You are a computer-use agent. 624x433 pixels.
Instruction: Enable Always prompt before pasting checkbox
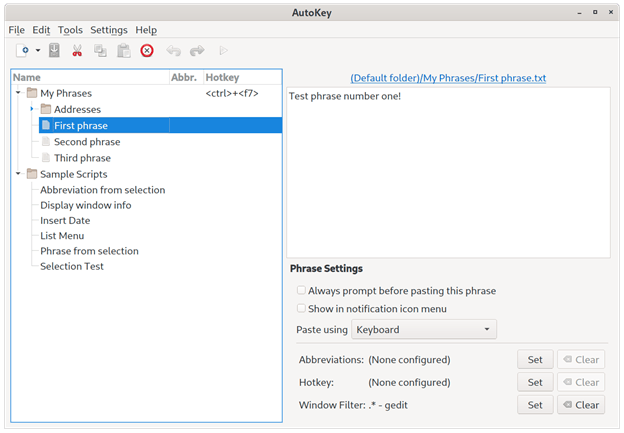point(302,291)
